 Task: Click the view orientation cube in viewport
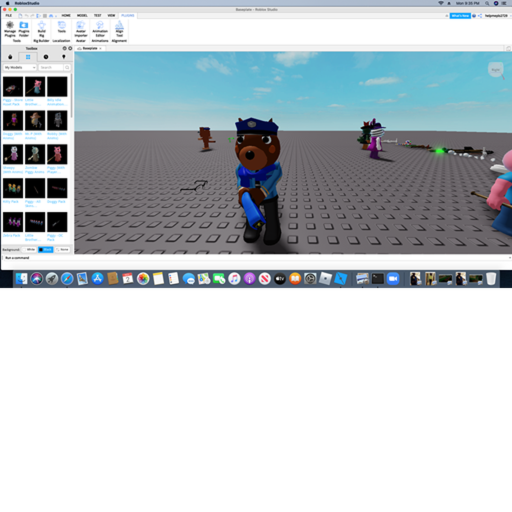coord(496,70)
